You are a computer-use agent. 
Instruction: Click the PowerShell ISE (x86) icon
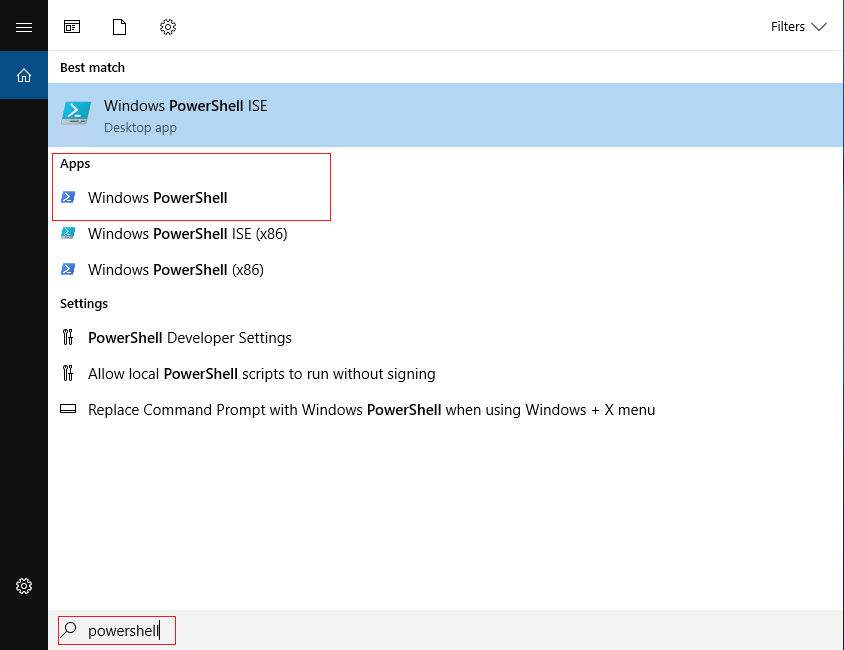click(68, 234)
